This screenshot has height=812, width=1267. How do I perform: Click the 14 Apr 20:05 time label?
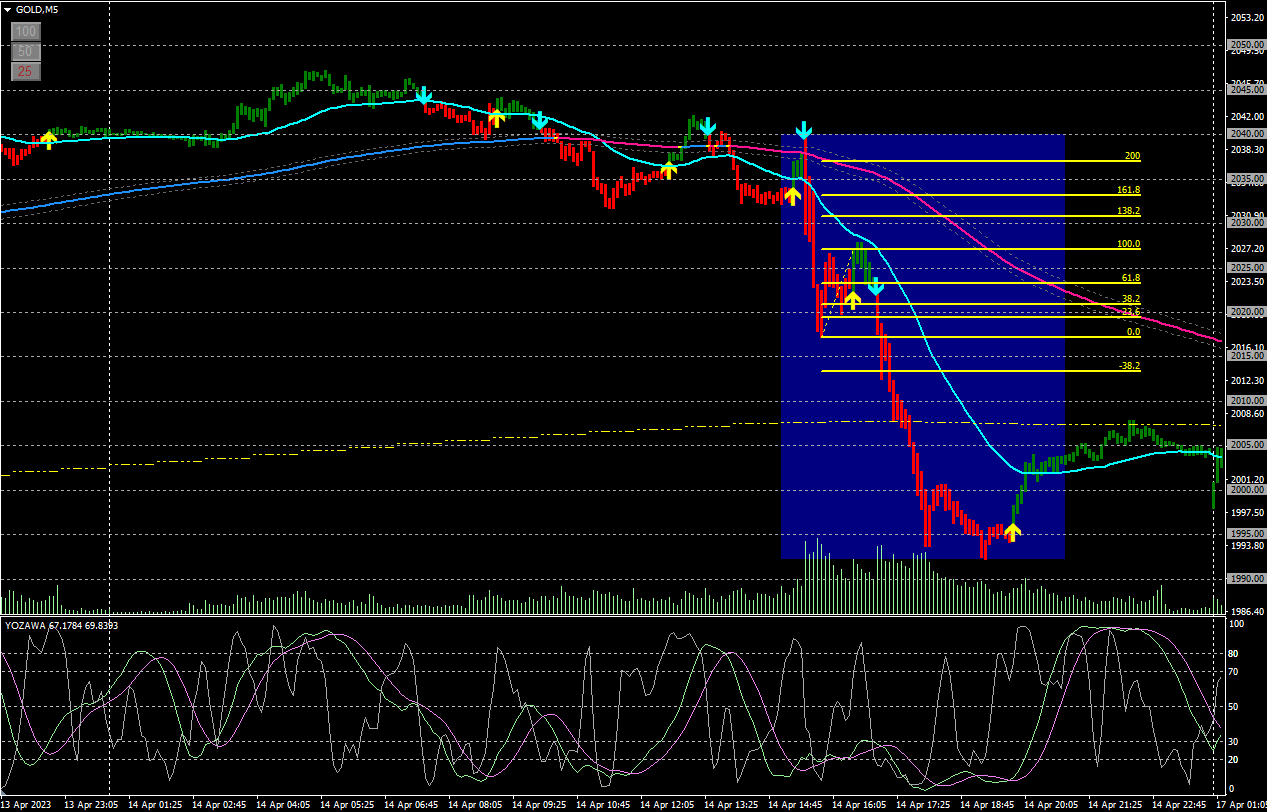[1052, 804]
